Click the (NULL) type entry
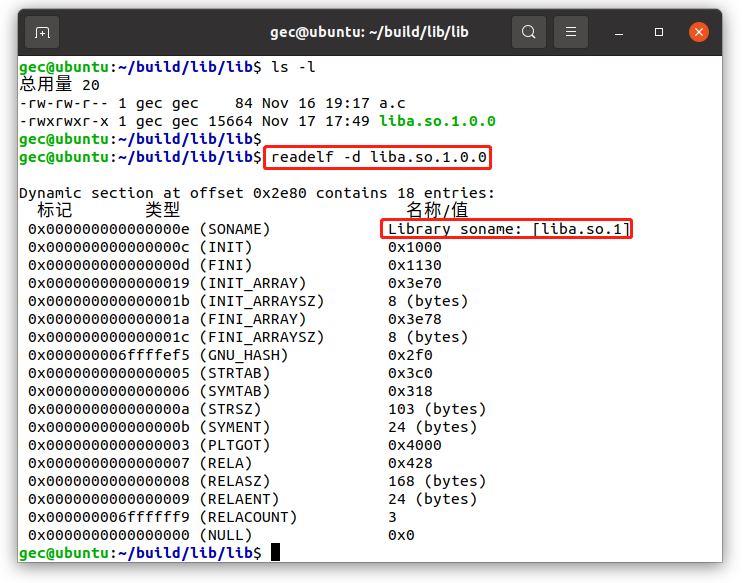The image size is (742, 583). pos(226,535)
